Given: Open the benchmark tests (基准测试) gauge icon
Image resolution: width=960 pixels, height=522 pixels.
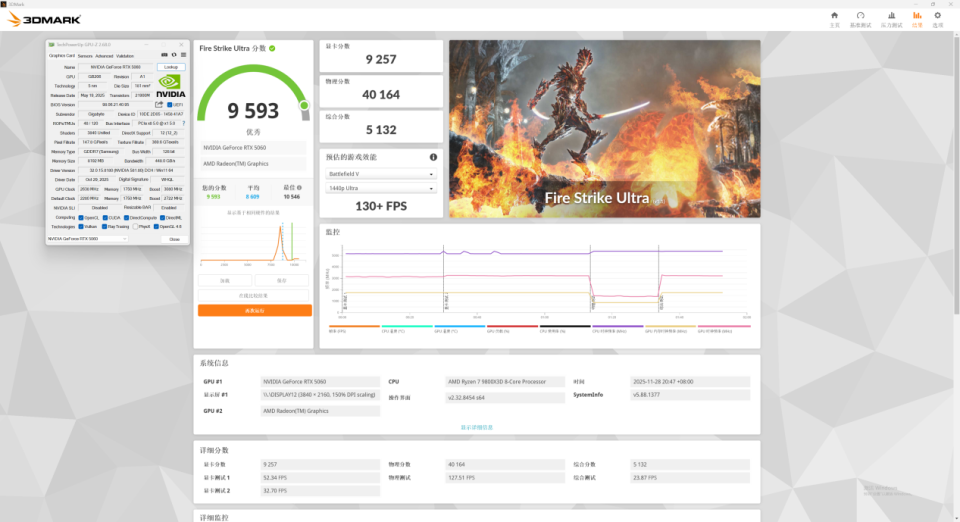Looking at the screenshot, I should (860, 16).
